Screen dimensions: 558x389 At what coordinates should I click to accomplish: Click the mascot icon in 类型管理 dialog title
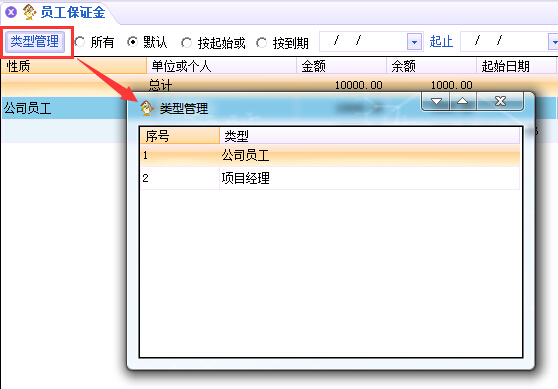coord(146,108)
